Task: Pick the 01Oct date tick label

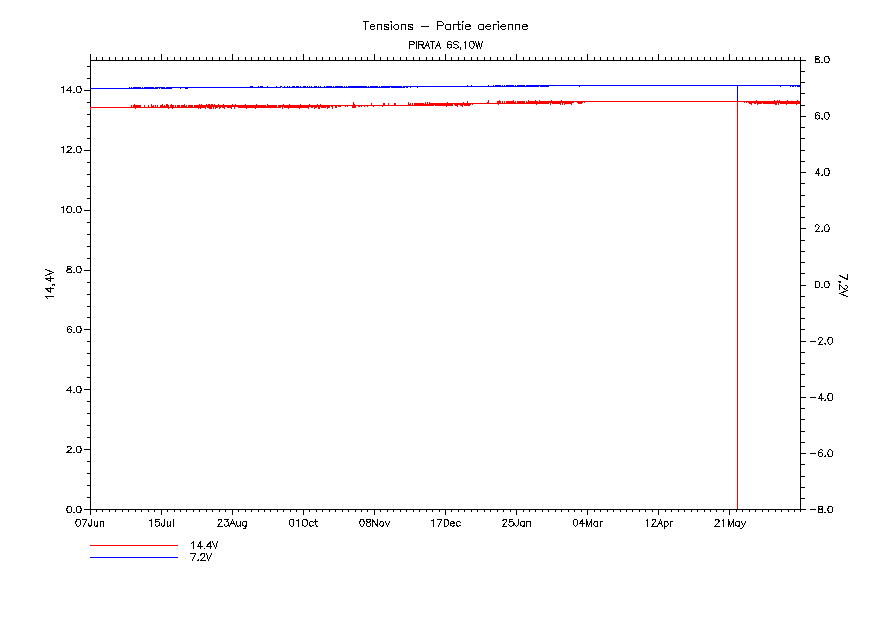Action: tap(303, 522)
